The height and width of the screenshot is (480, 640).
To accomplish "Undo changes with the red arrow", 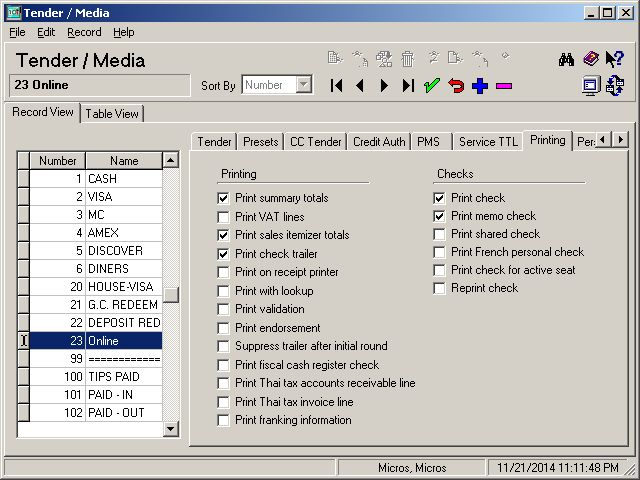I will click(456, 86).
